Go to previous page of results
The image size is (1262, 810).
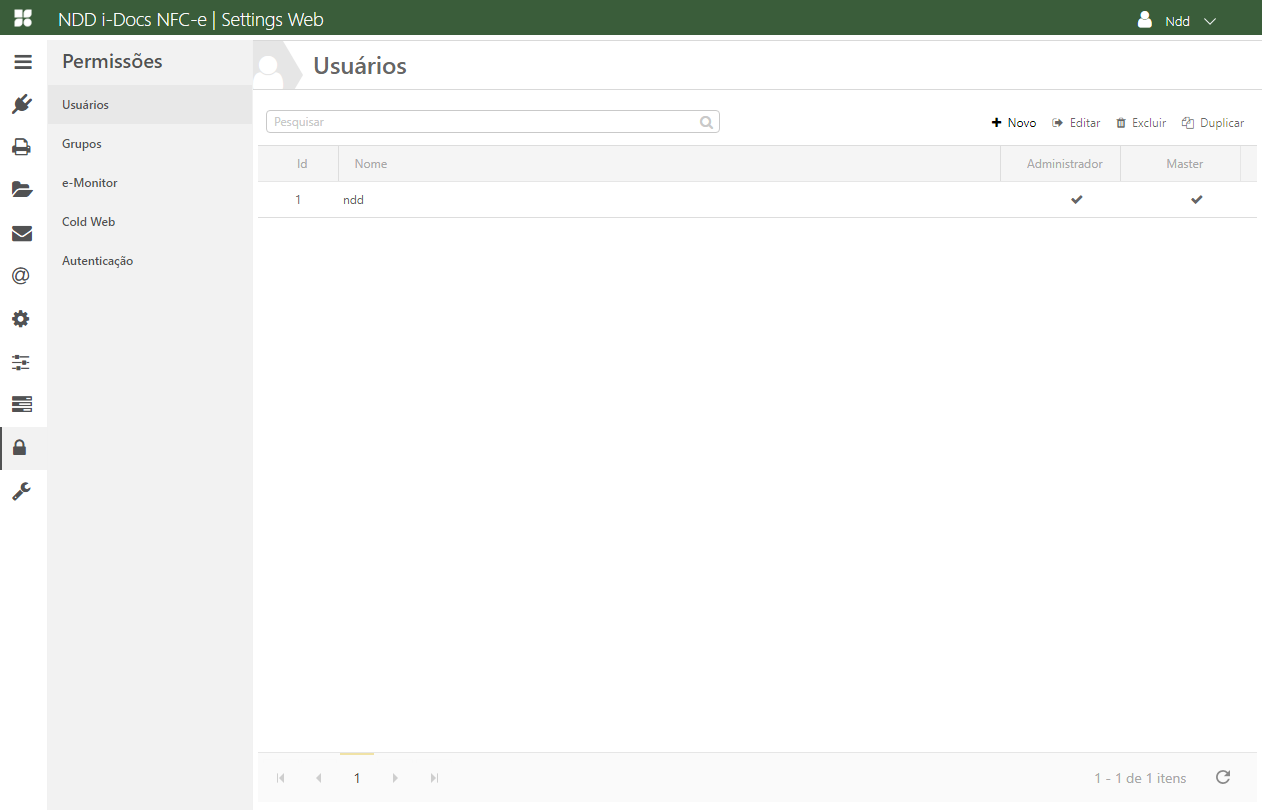tap(318, 778)
